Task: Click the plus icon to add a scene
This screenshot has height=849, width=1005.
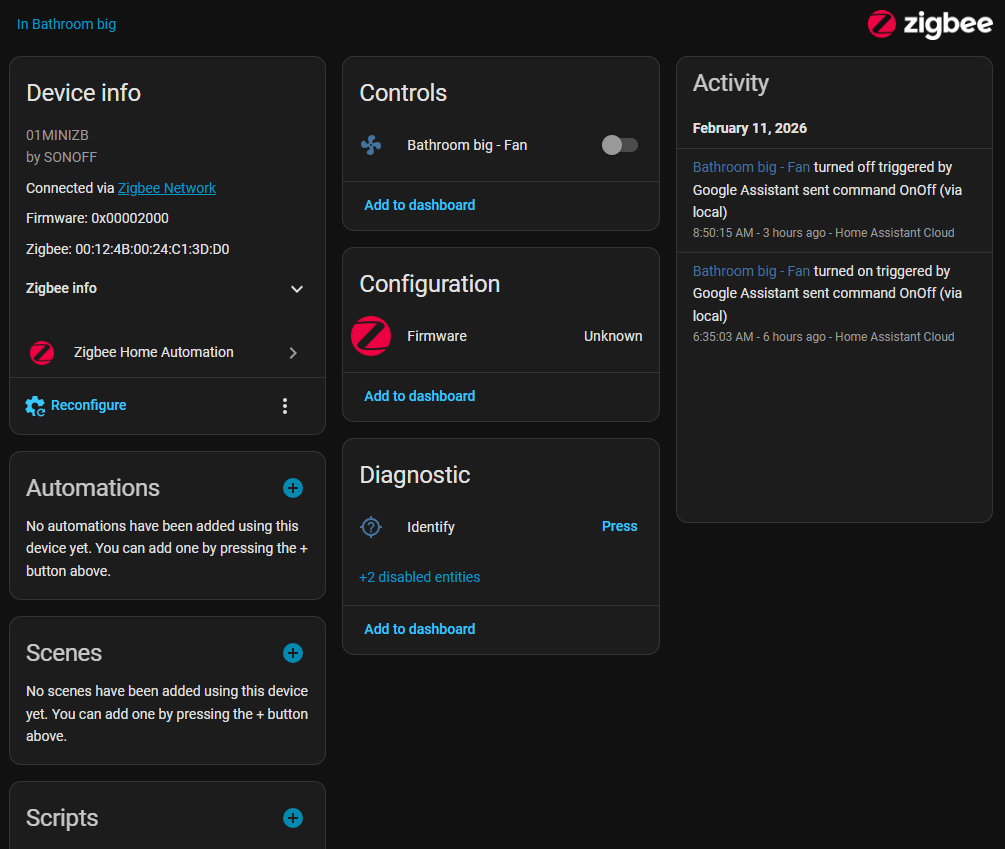Action: [293, 653]
